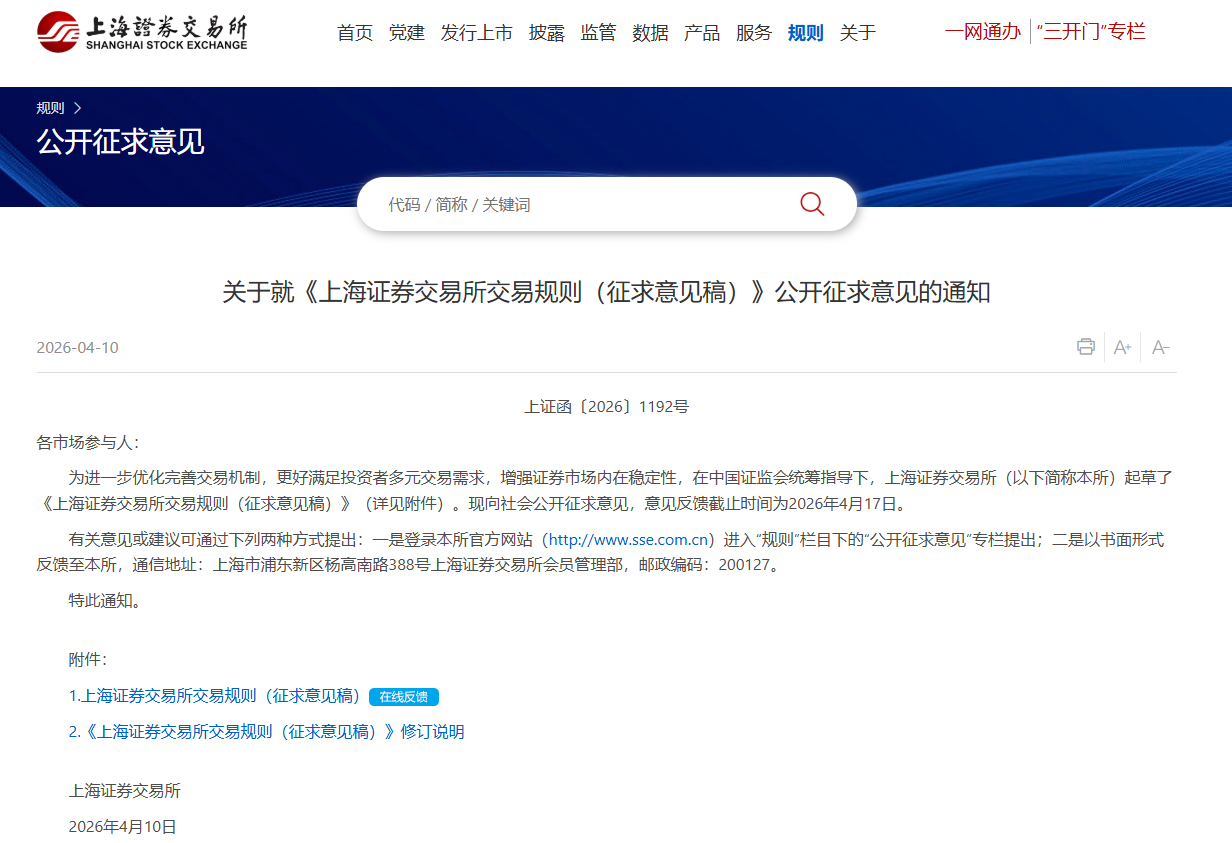This screenshot has width=1232, height=843.
Task: Open the 发行上市 navigation item
Action: pos(477,32)
